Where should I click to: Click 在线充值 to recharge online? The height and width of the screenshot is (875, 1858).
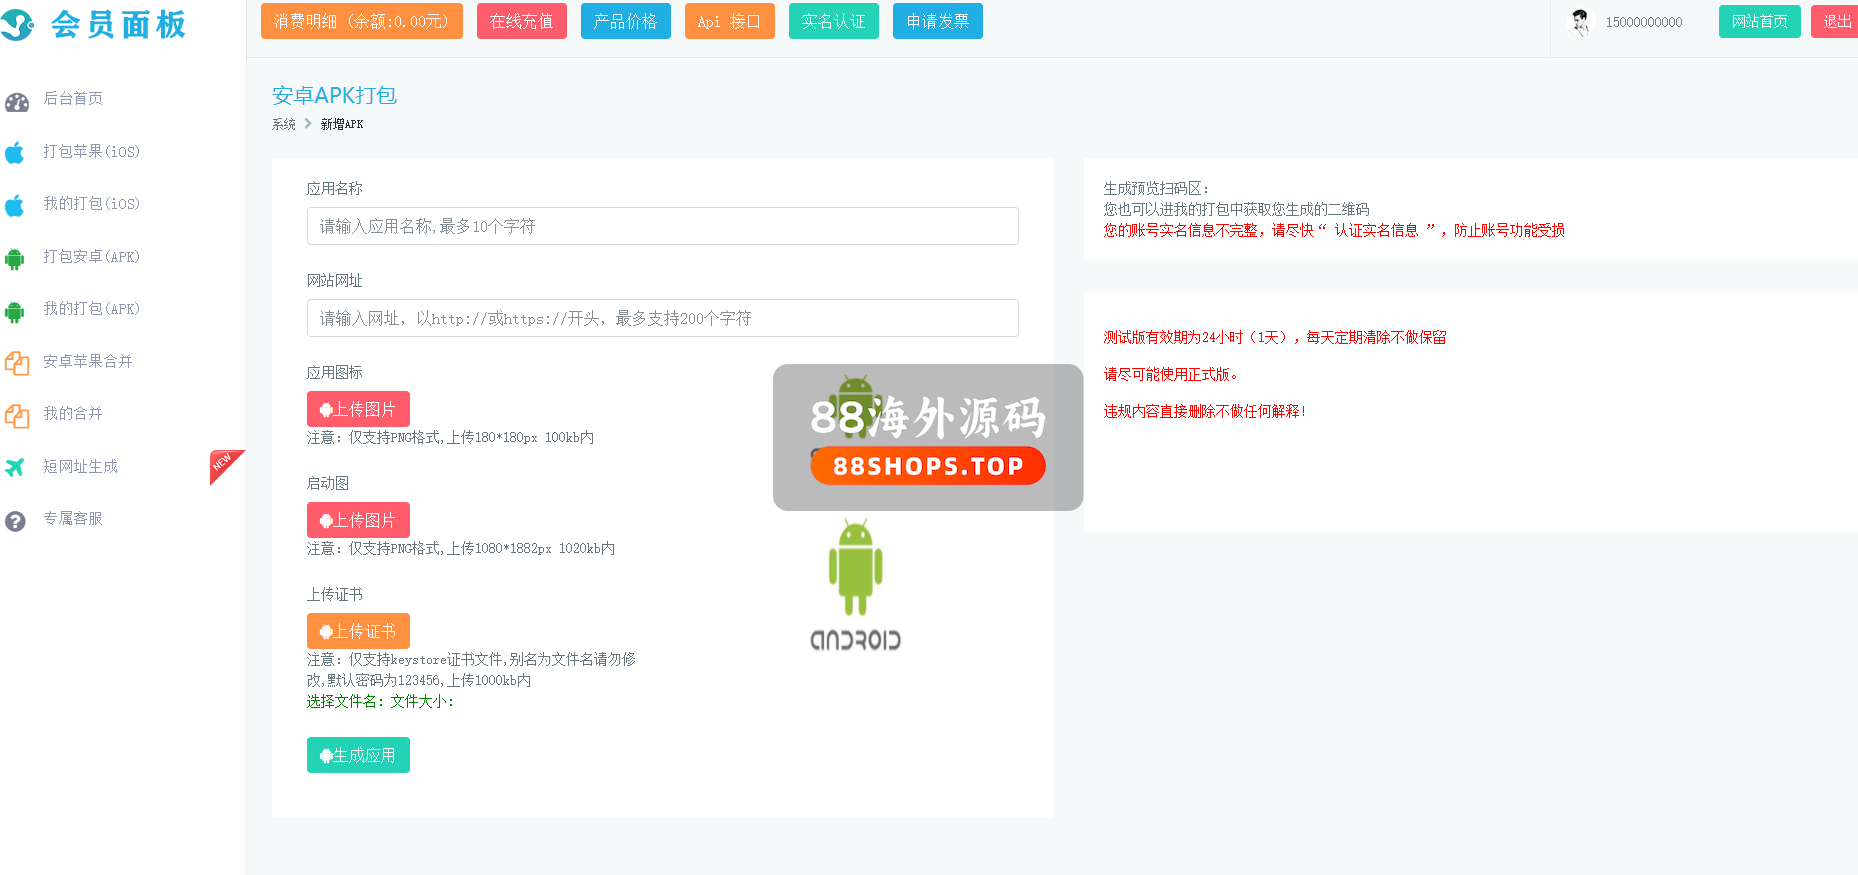[521, 21]
